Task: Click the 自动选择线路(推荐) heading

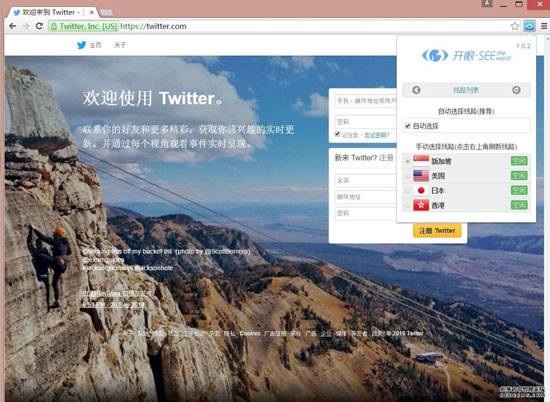Action: click(466, 111)
